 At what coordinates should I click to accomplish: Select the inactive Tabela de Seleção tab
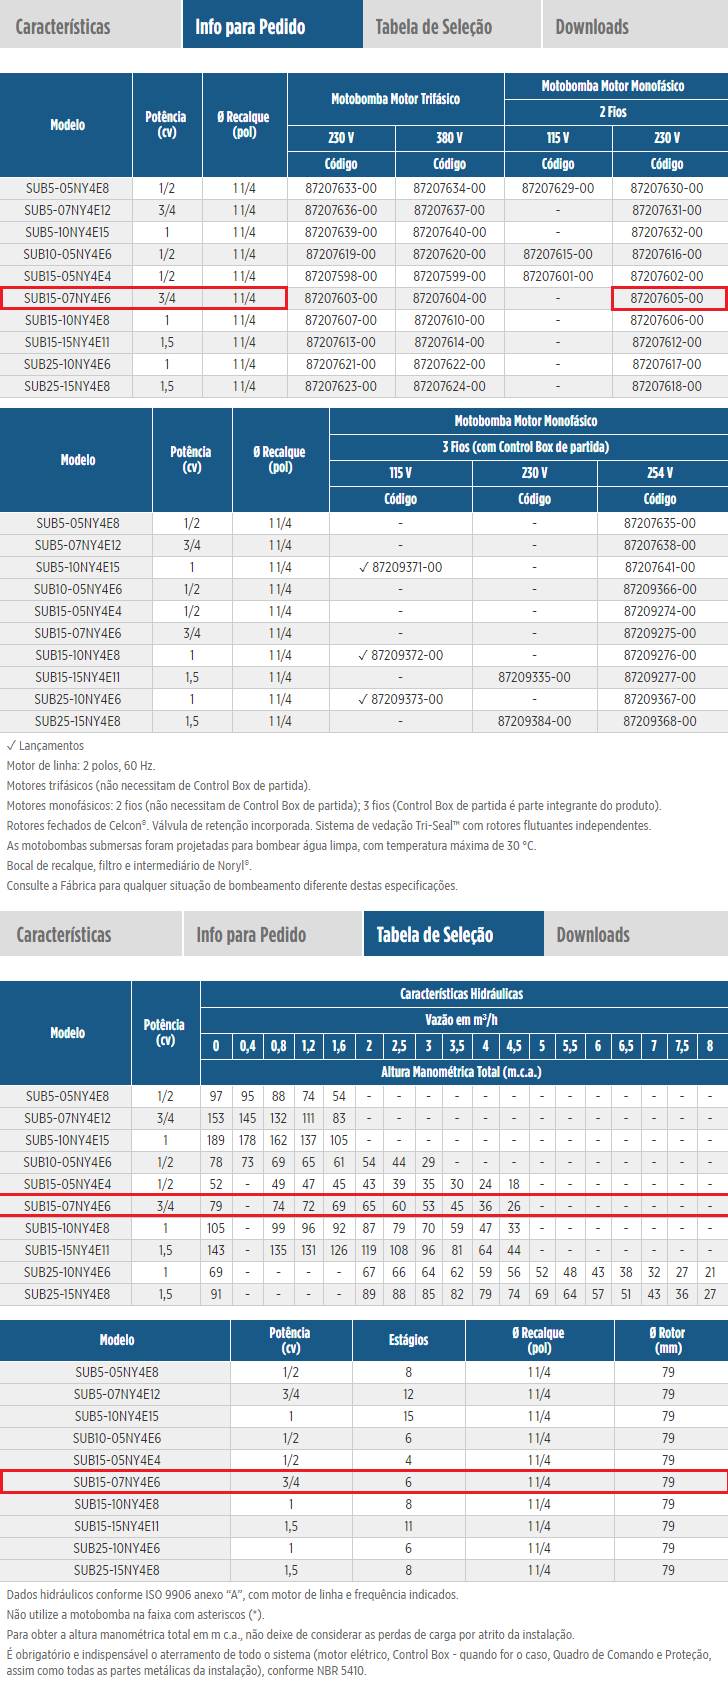(433, 26)
